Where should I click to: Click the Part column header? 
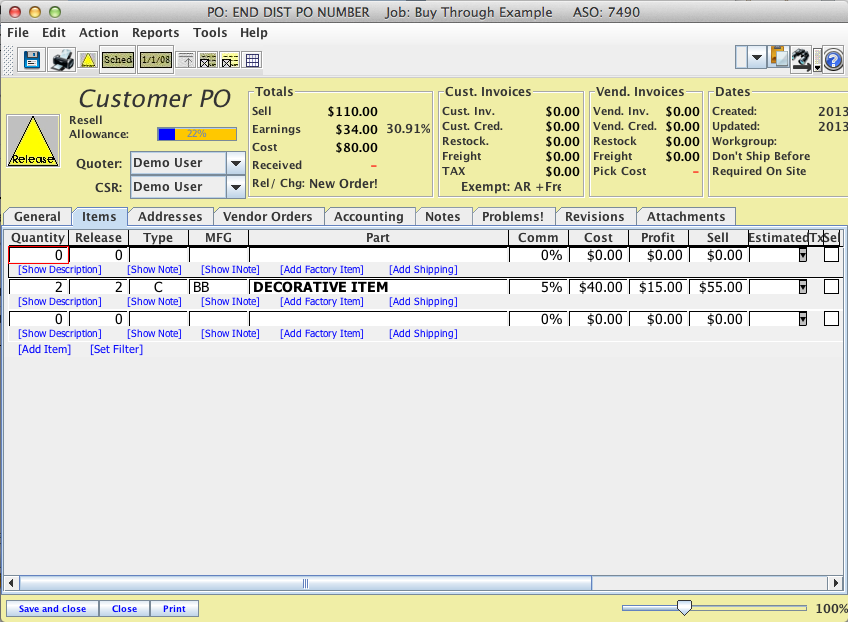(378, 237)
